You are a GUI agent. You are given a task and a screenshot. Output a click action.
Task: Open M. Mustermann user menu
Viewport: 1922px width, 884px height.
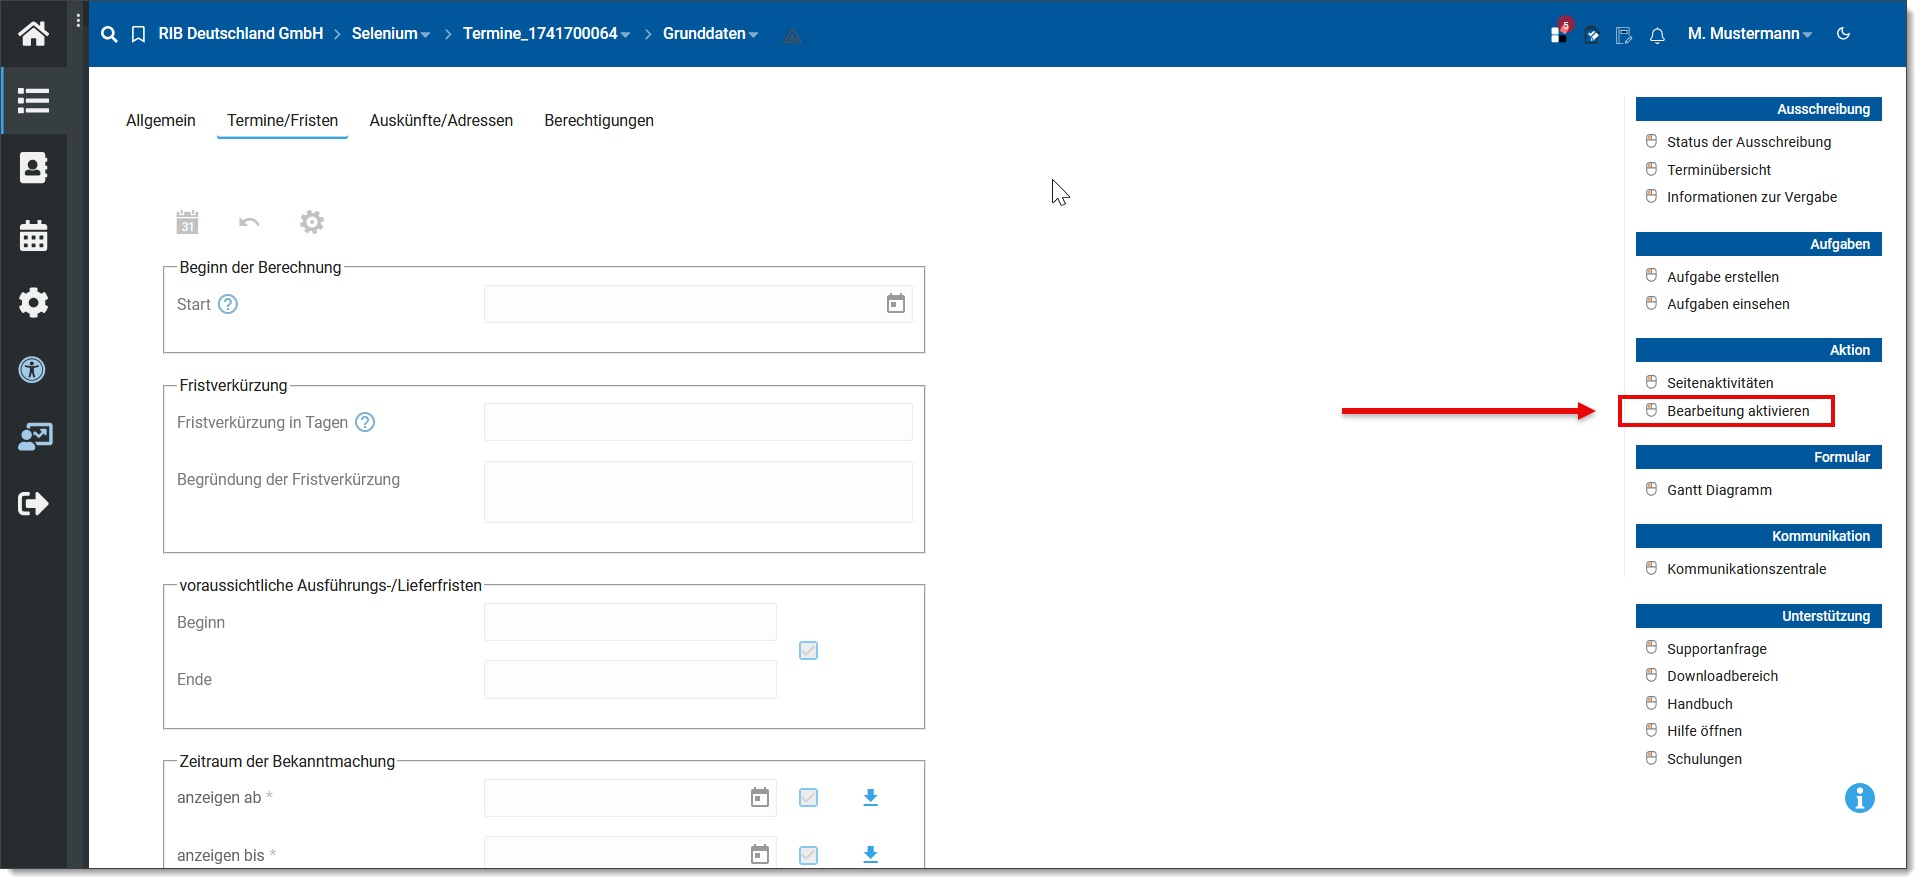[x=1749, y=34]
